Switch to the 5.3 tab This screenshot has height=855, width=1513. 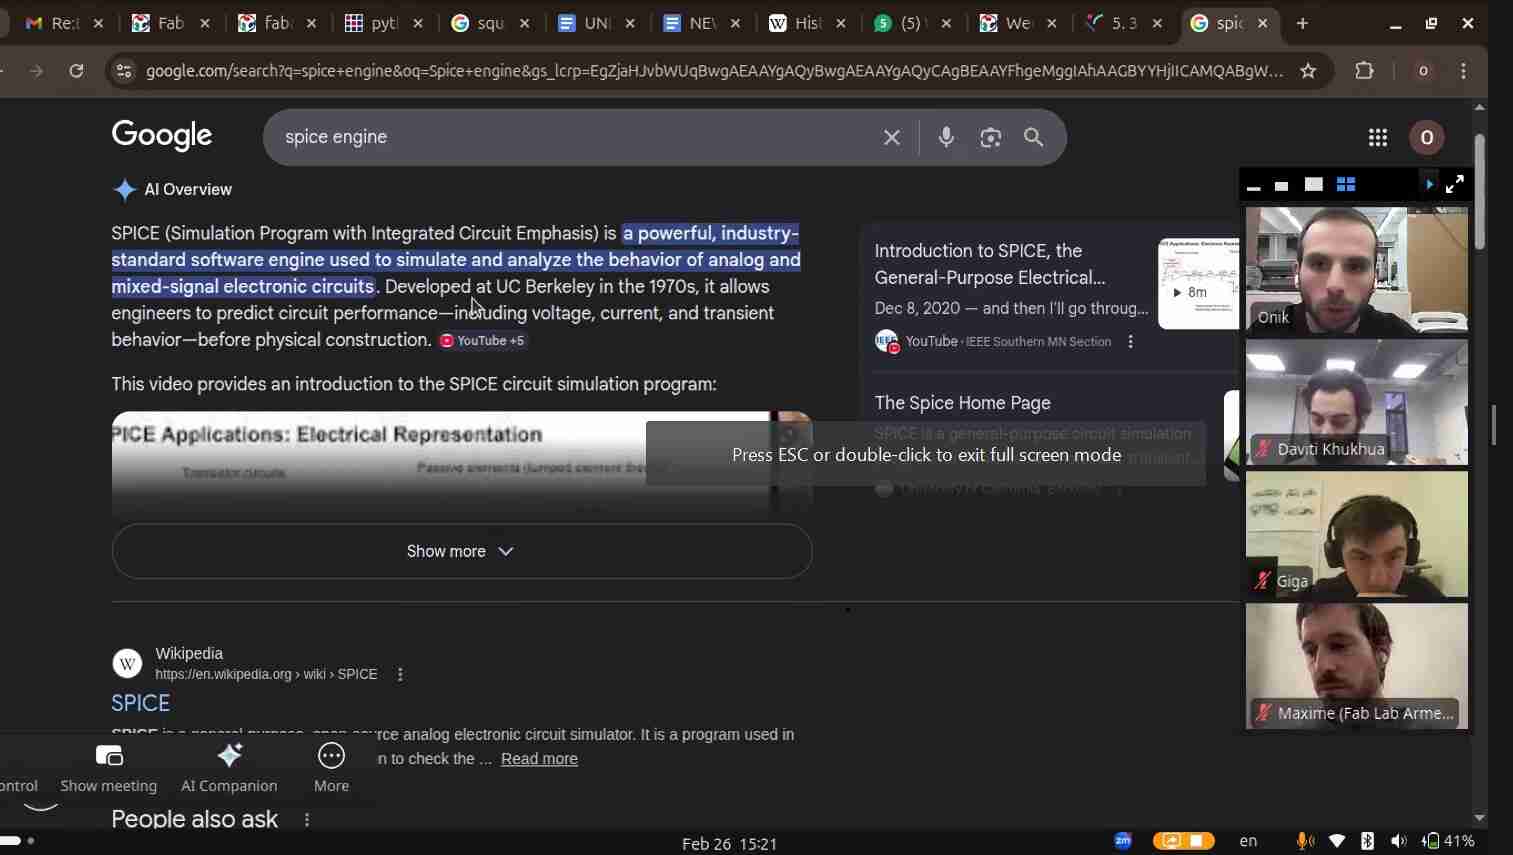[x=1125, y=24]
